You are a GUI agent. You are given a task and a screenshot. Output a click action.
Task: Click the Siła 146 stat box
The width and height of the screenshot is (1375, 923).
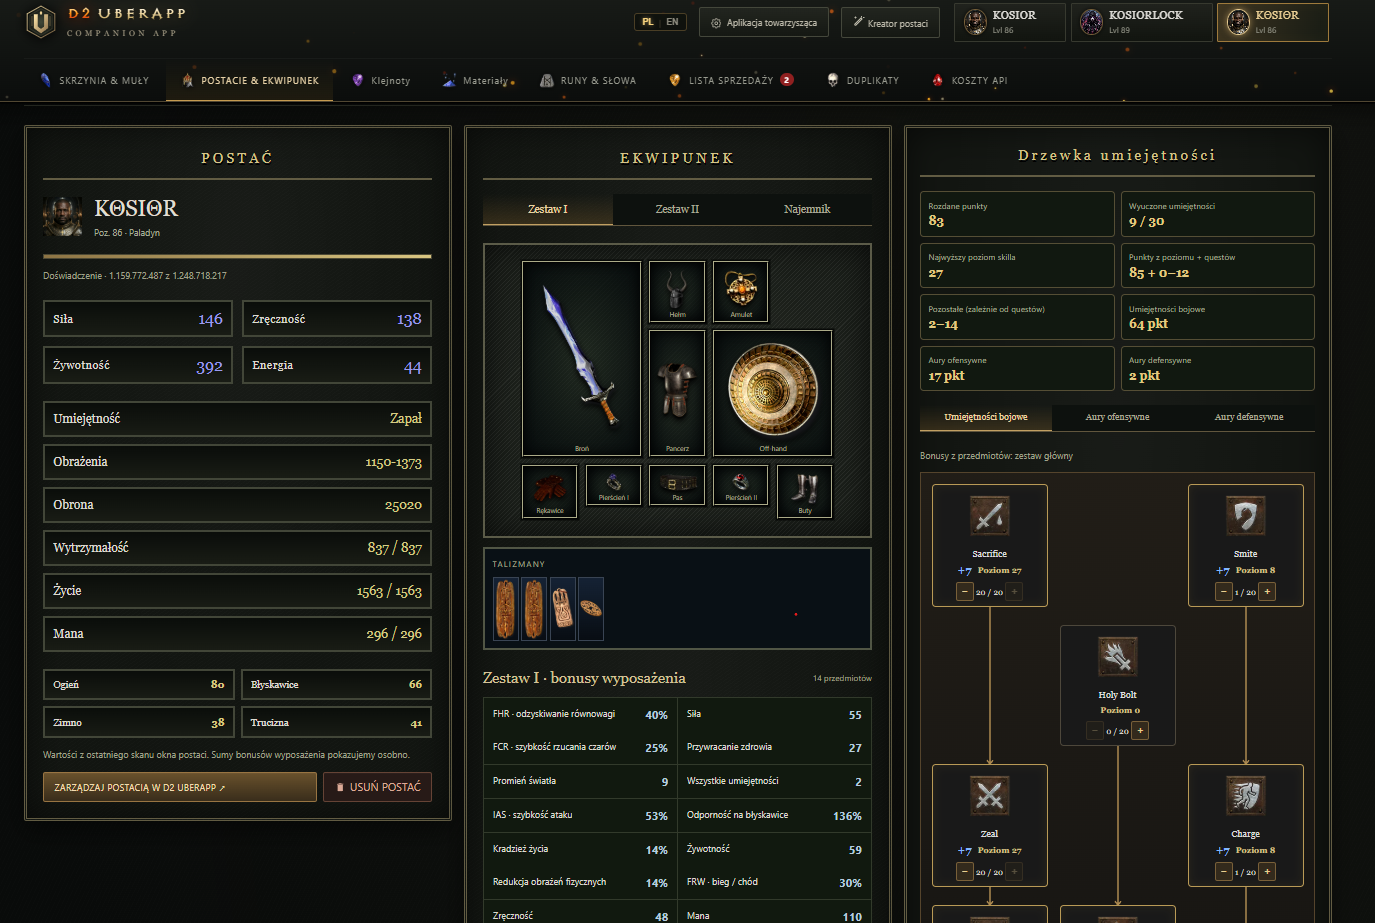tap(138, 319)
